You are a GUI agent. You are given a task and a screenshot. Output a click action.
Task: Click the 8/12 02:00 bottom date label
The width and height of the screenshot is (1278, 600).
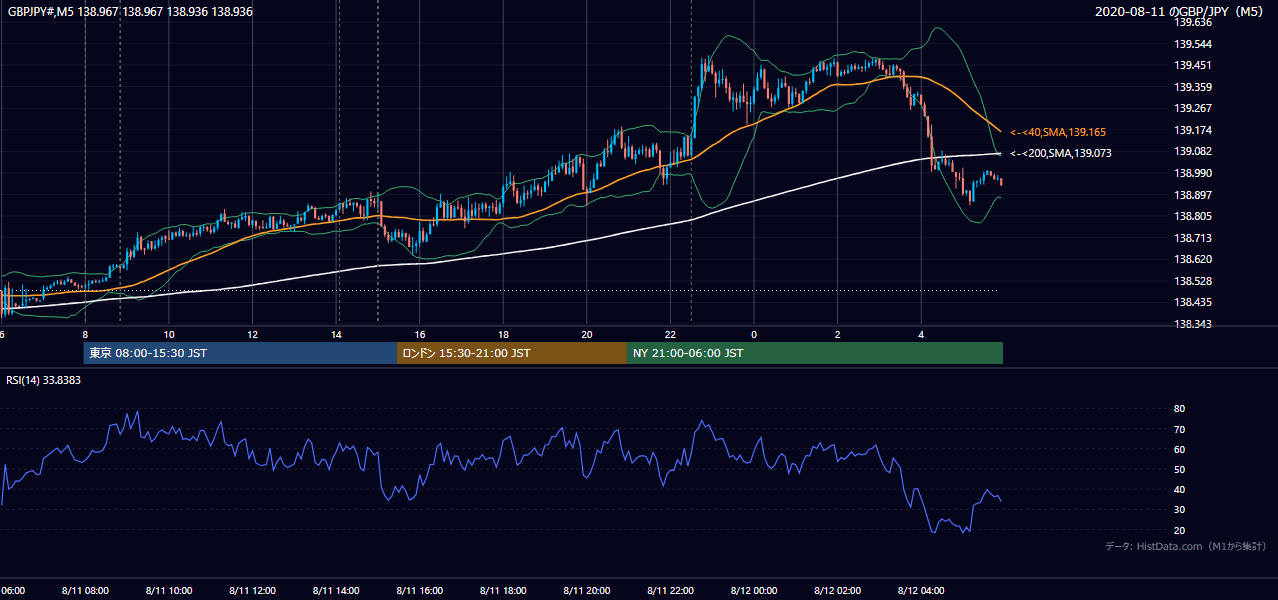(838, 590)
